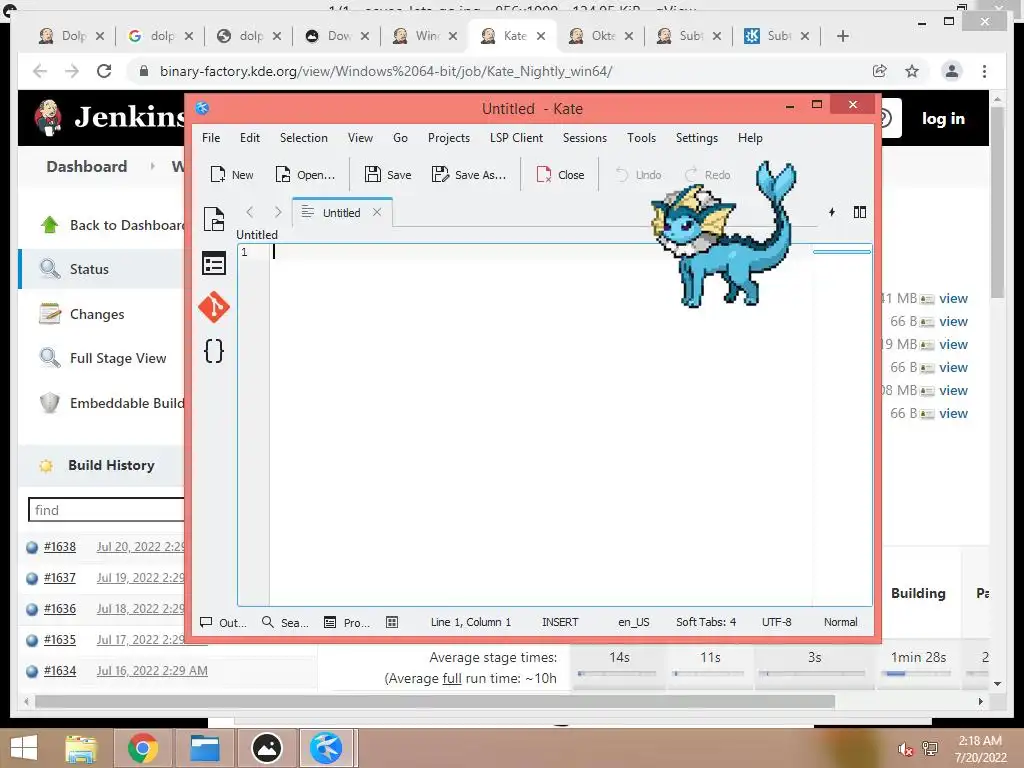Open build #1636 in Jenkins Build History
This screenshot has height=768, width=1024.
tap(59, 609)
